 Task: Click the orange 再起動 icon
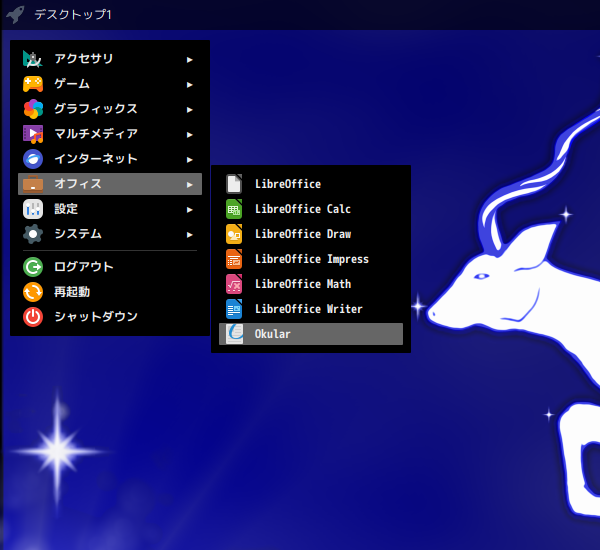pos(33,292)
